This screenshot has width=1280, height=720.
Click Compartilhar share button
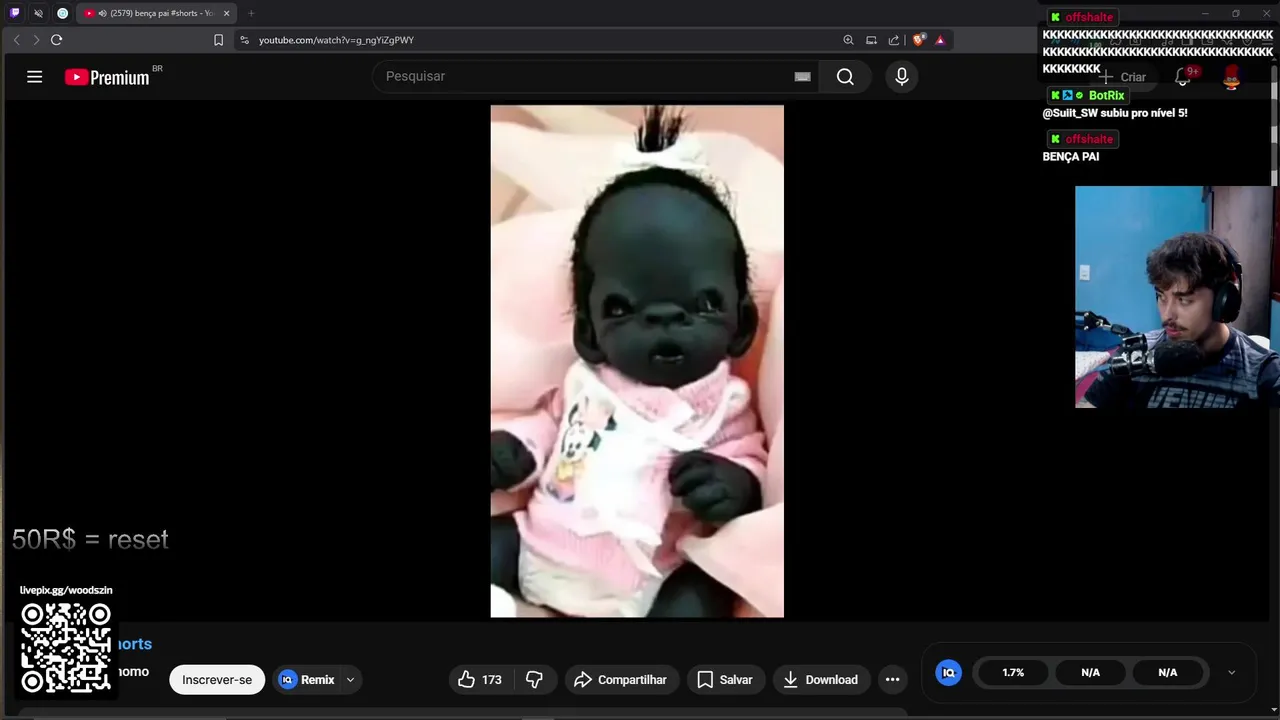pos(621,680)
